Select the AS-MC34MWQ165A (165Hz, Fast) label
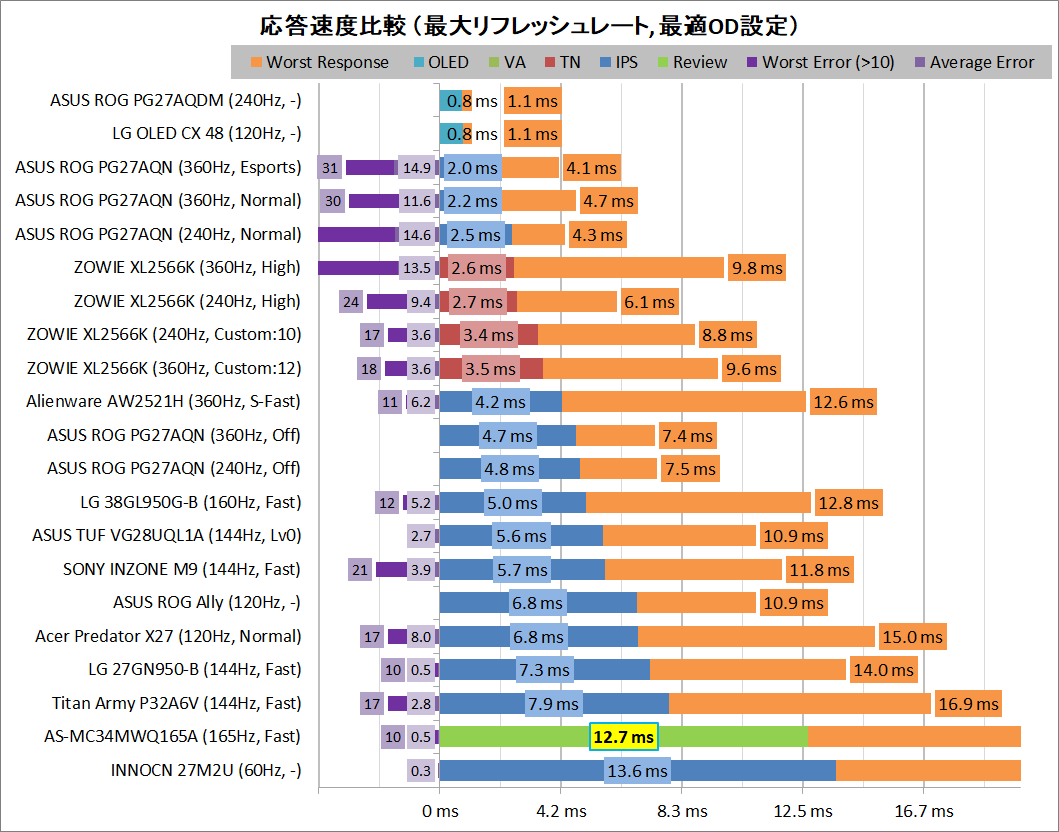This screenshot has height=832, width=1059. point(172,736)
